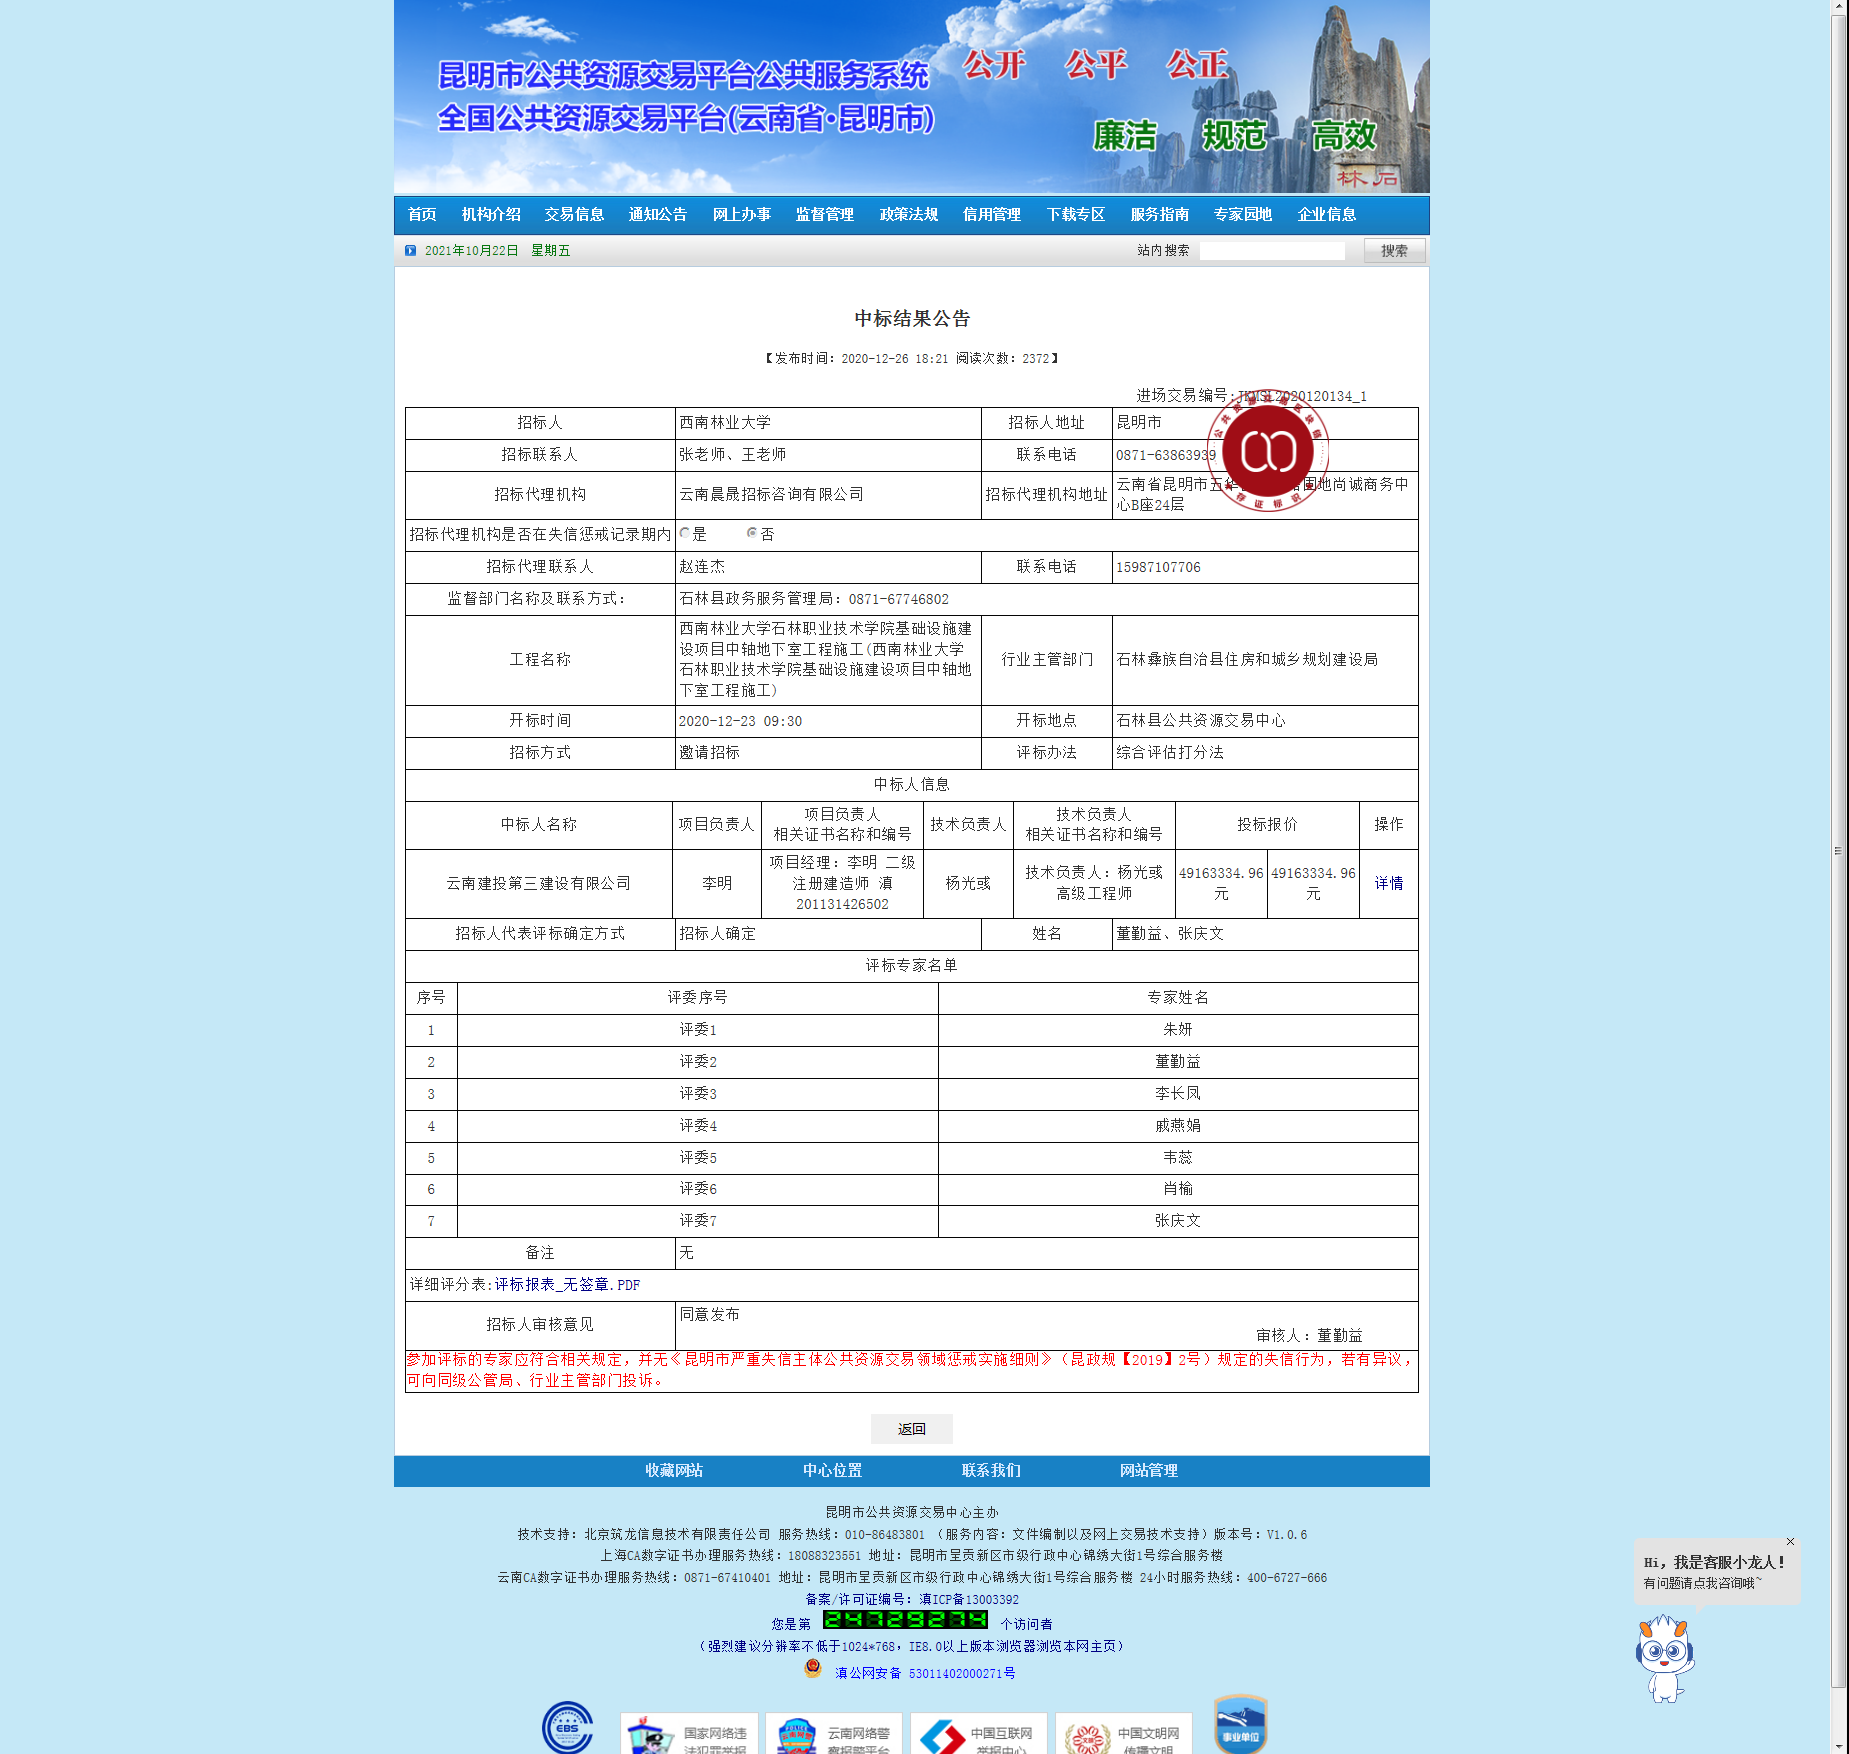Click the 中标结果公告 heading
The height and width of the screenshot is (1754, 1849).
(912, 319)
